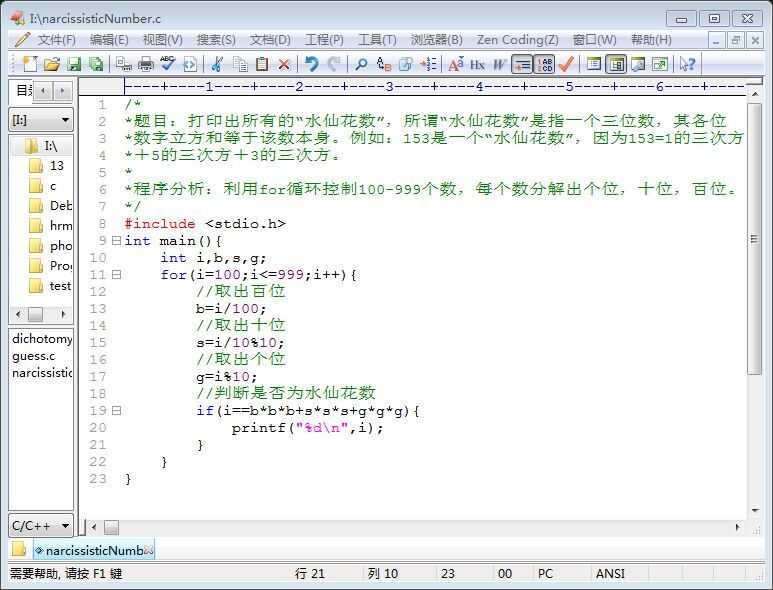The width and height of the screenshot is (773, 590).
Task: Select the test folder in directory tree
Action: pyautogui.click(x=50, y=286)
